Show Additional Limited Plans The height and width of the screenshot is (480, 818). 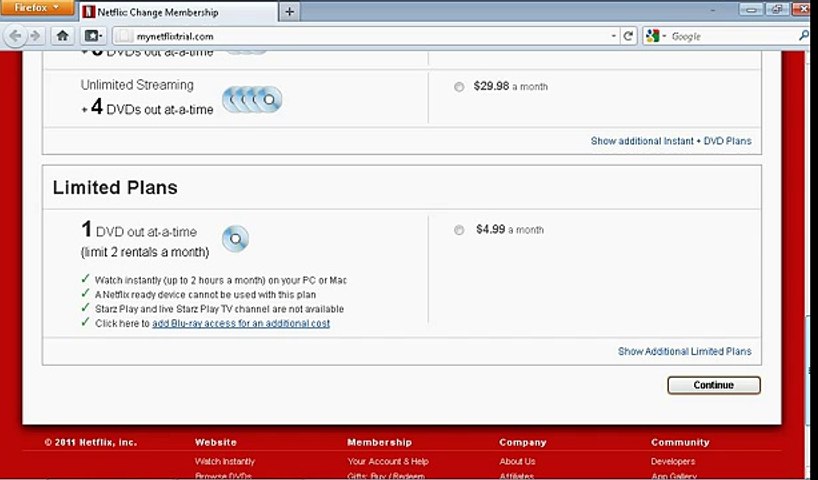click(x=684, y=351)
